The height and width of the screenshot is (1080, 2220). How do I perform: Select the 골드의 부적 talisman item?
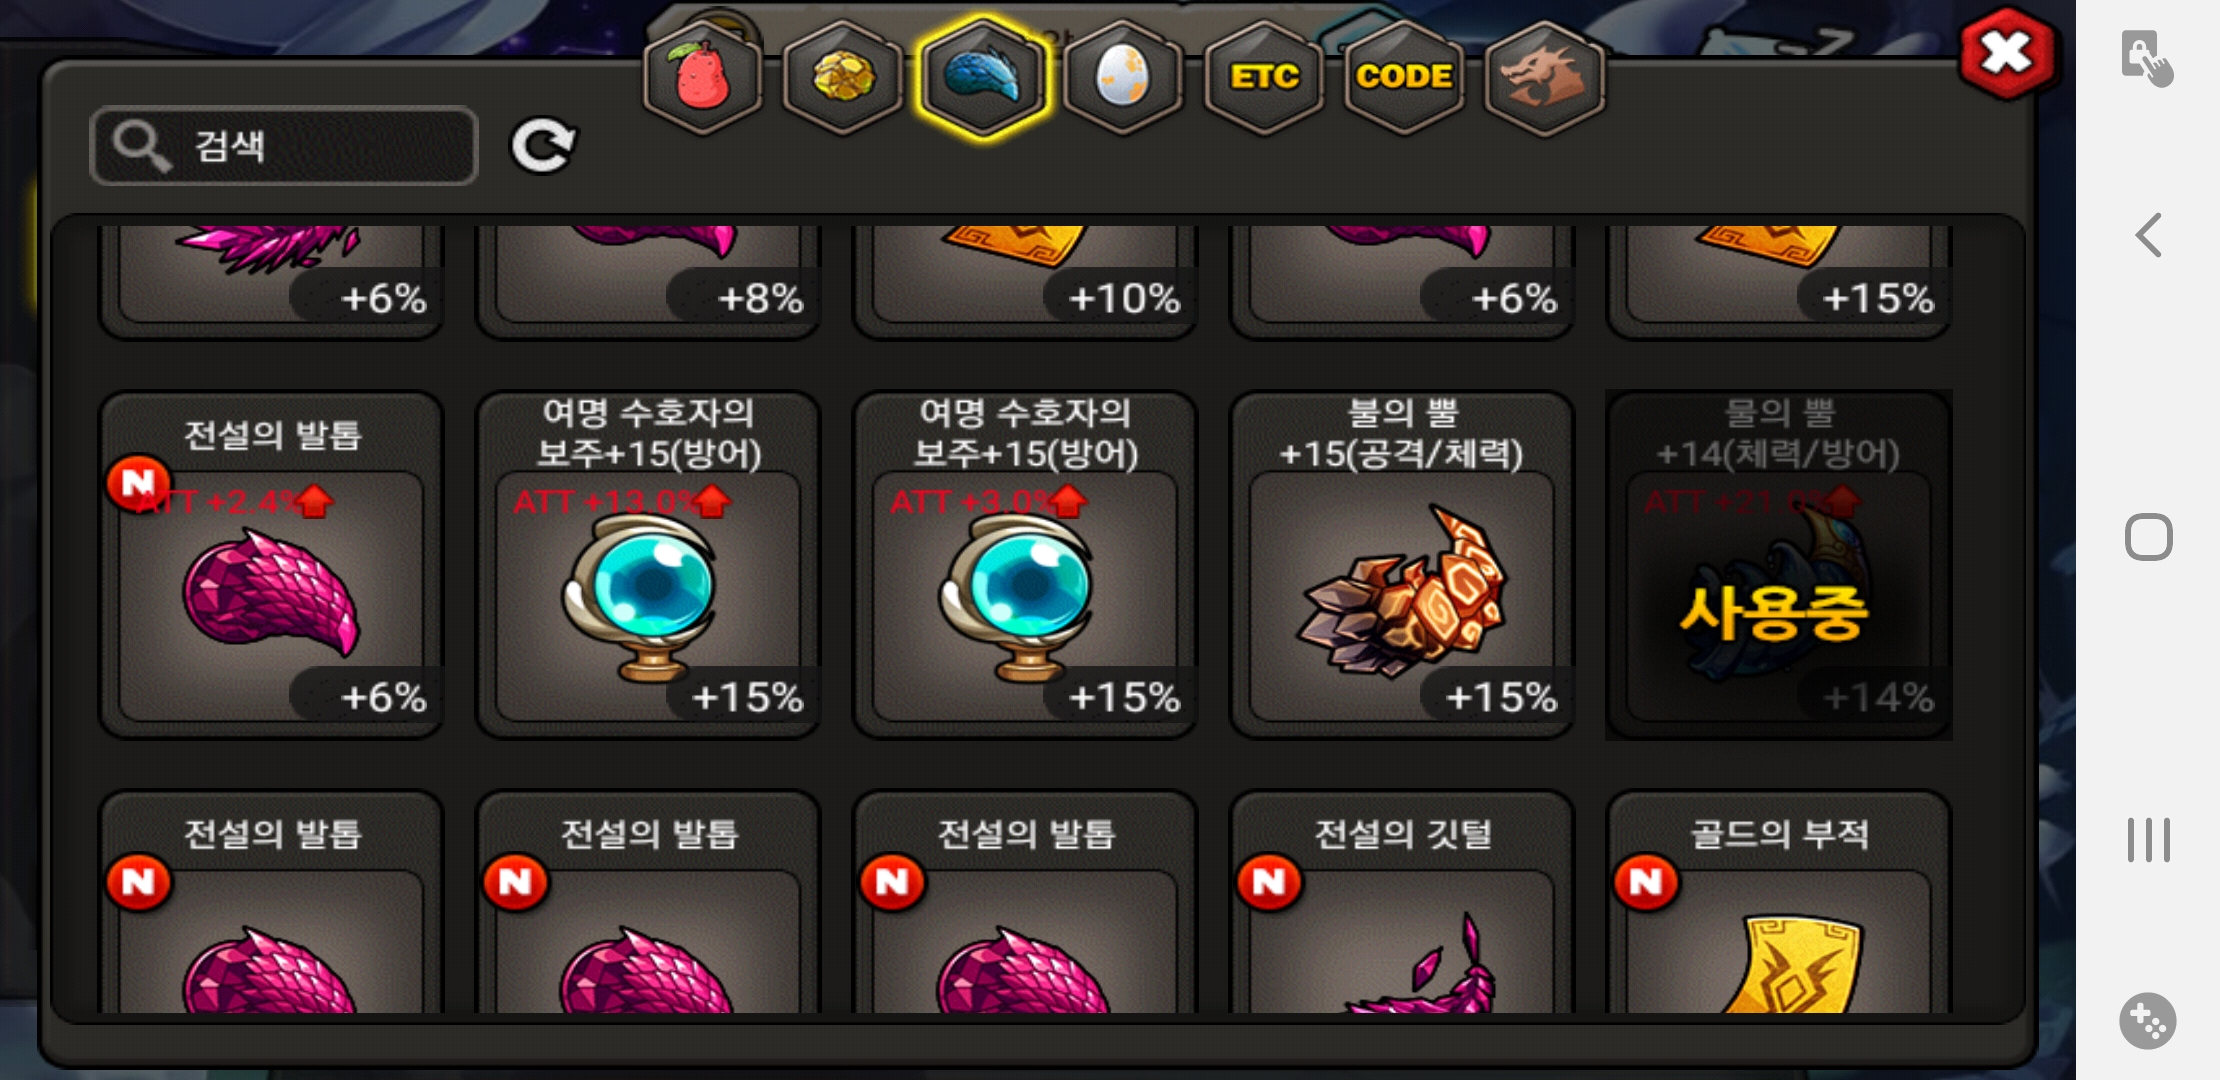coord(1779,902)
